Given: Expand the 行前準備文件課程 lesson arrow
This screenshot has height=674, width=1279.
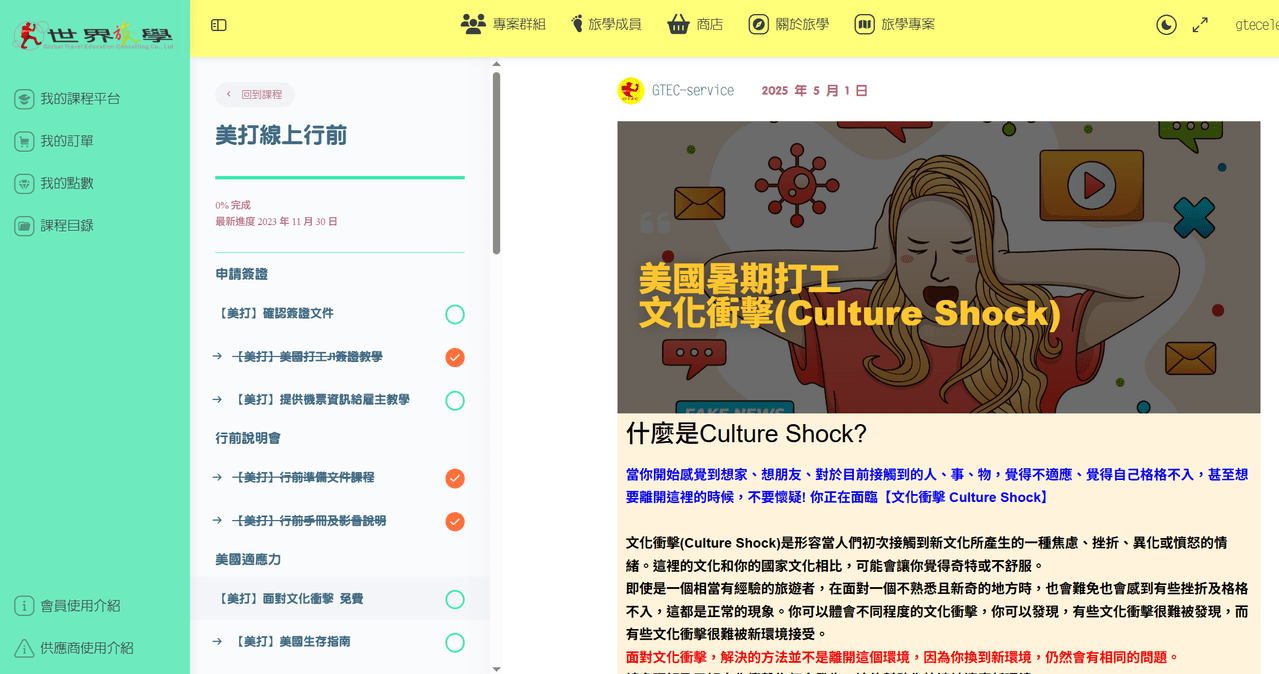Looking at the screenshot, I should pyautogui.click(x=217, y=477).
